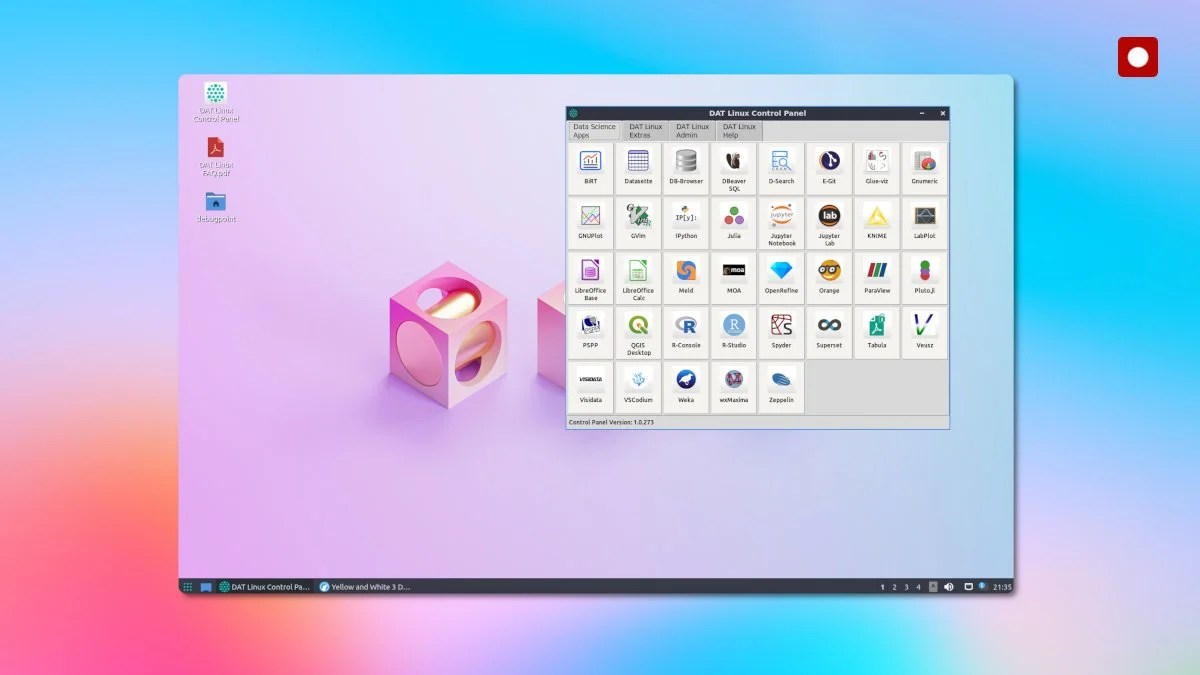Start Weka
This screenshot has height=675, width=1200.
tap(686, 388)
